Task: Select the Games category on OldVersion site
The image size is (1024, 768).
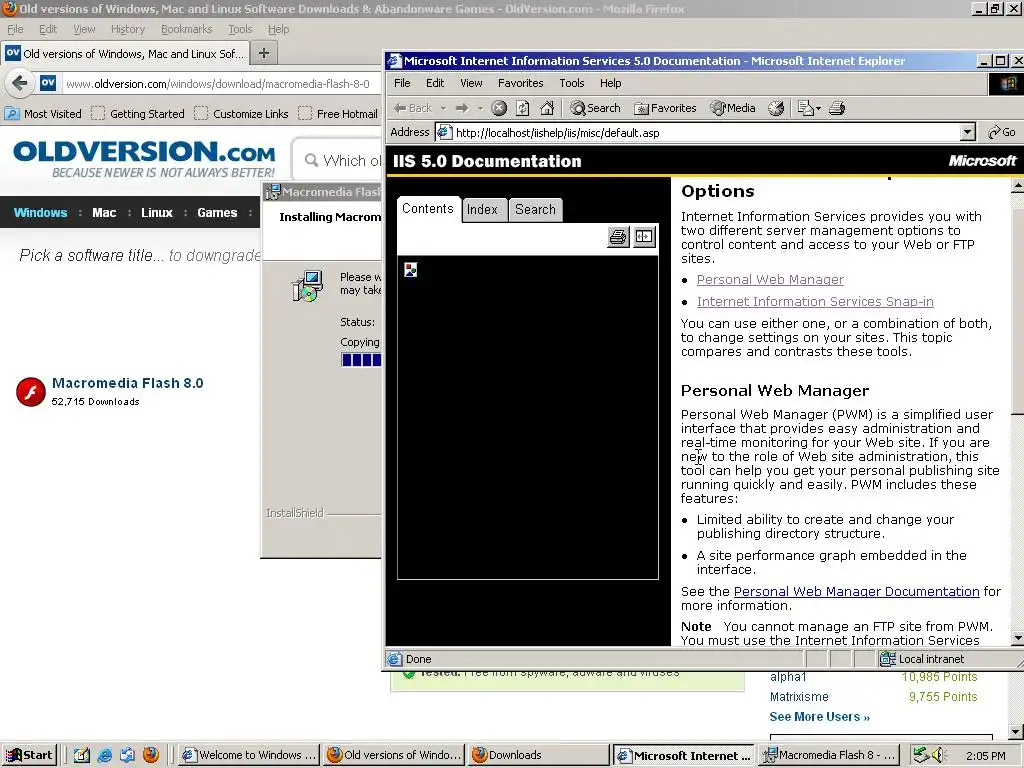Action: coord(217,213)
